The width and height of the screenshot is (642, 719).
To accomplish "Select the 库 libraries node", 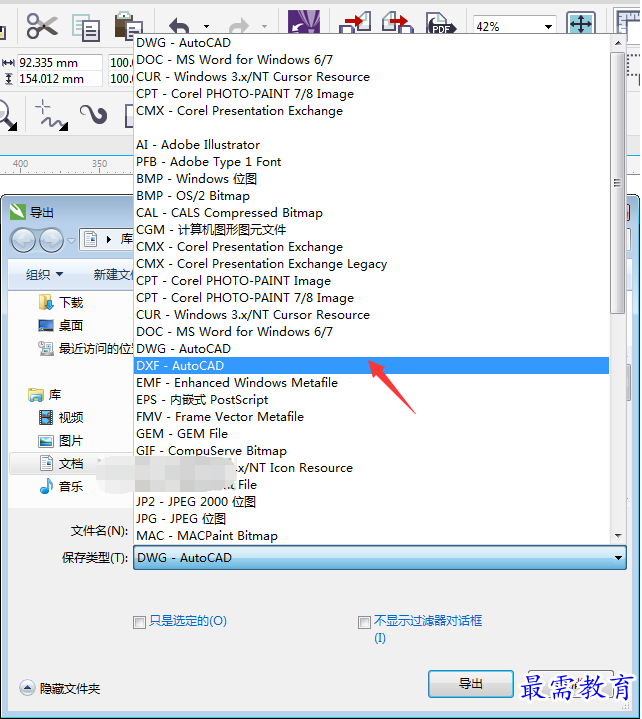I will point(44,394).
